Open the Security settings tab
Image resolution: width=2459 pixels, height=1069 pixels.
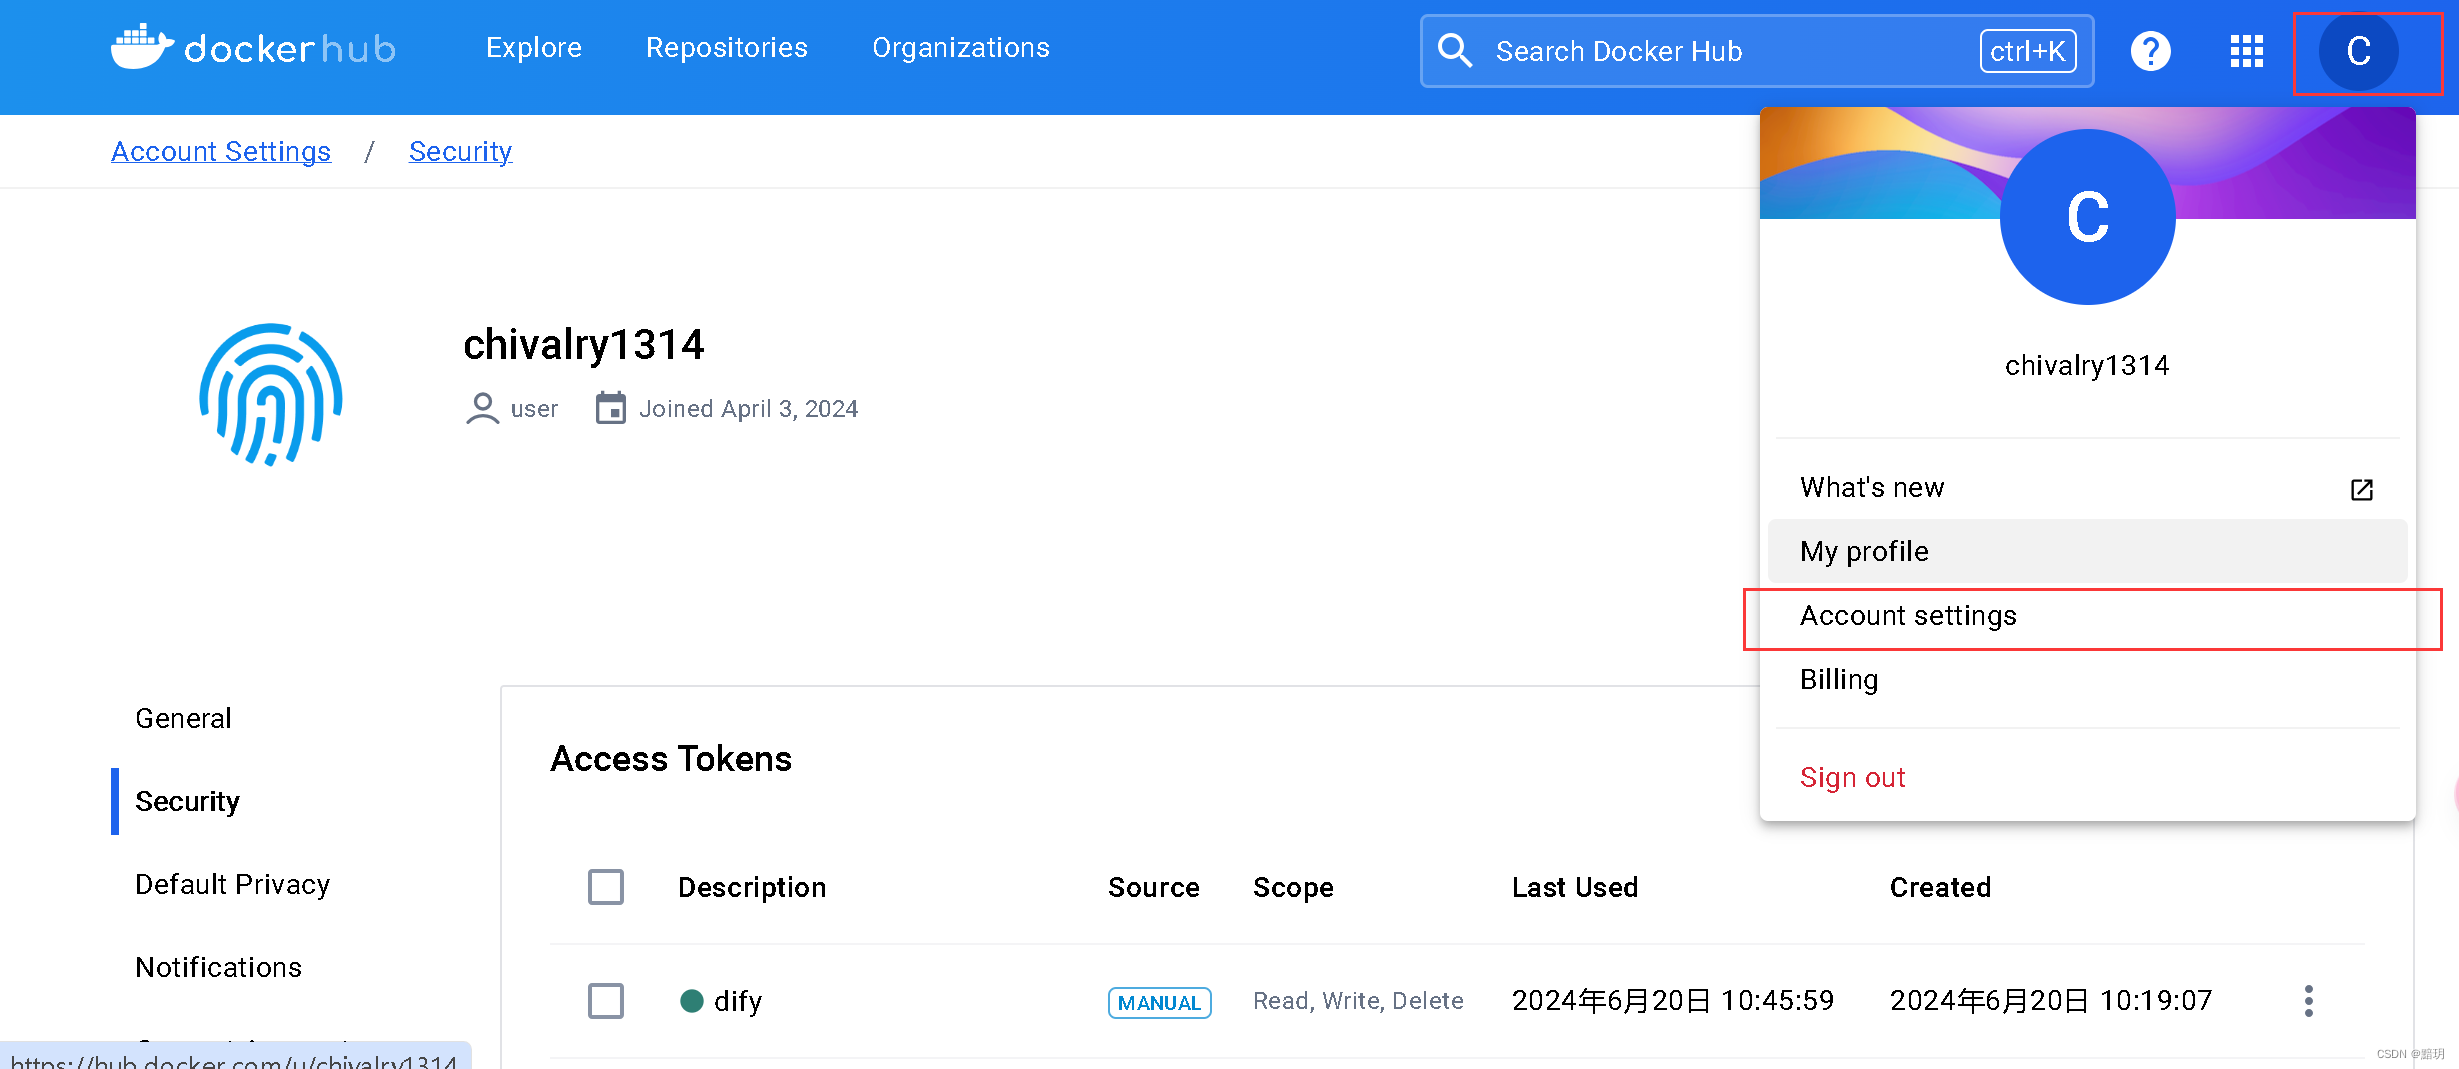coord(187,801)
